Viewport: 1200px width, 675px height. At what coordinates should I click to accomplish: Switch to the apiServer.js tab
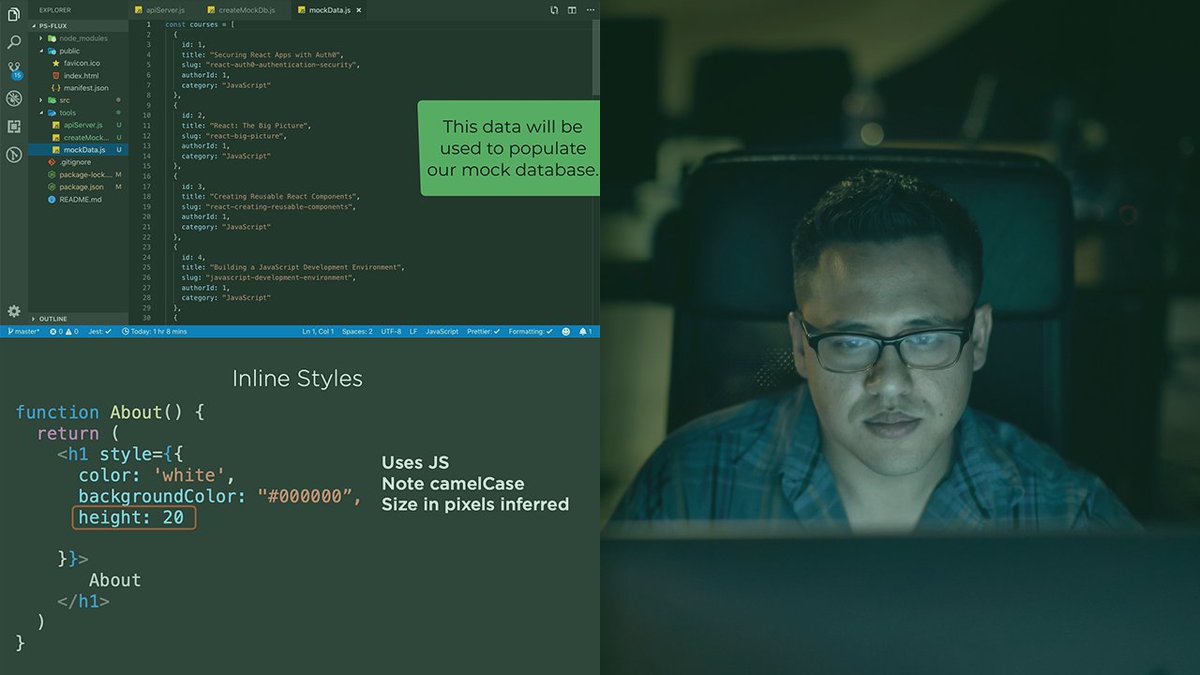pyautogui.click(x=160, y=9)
